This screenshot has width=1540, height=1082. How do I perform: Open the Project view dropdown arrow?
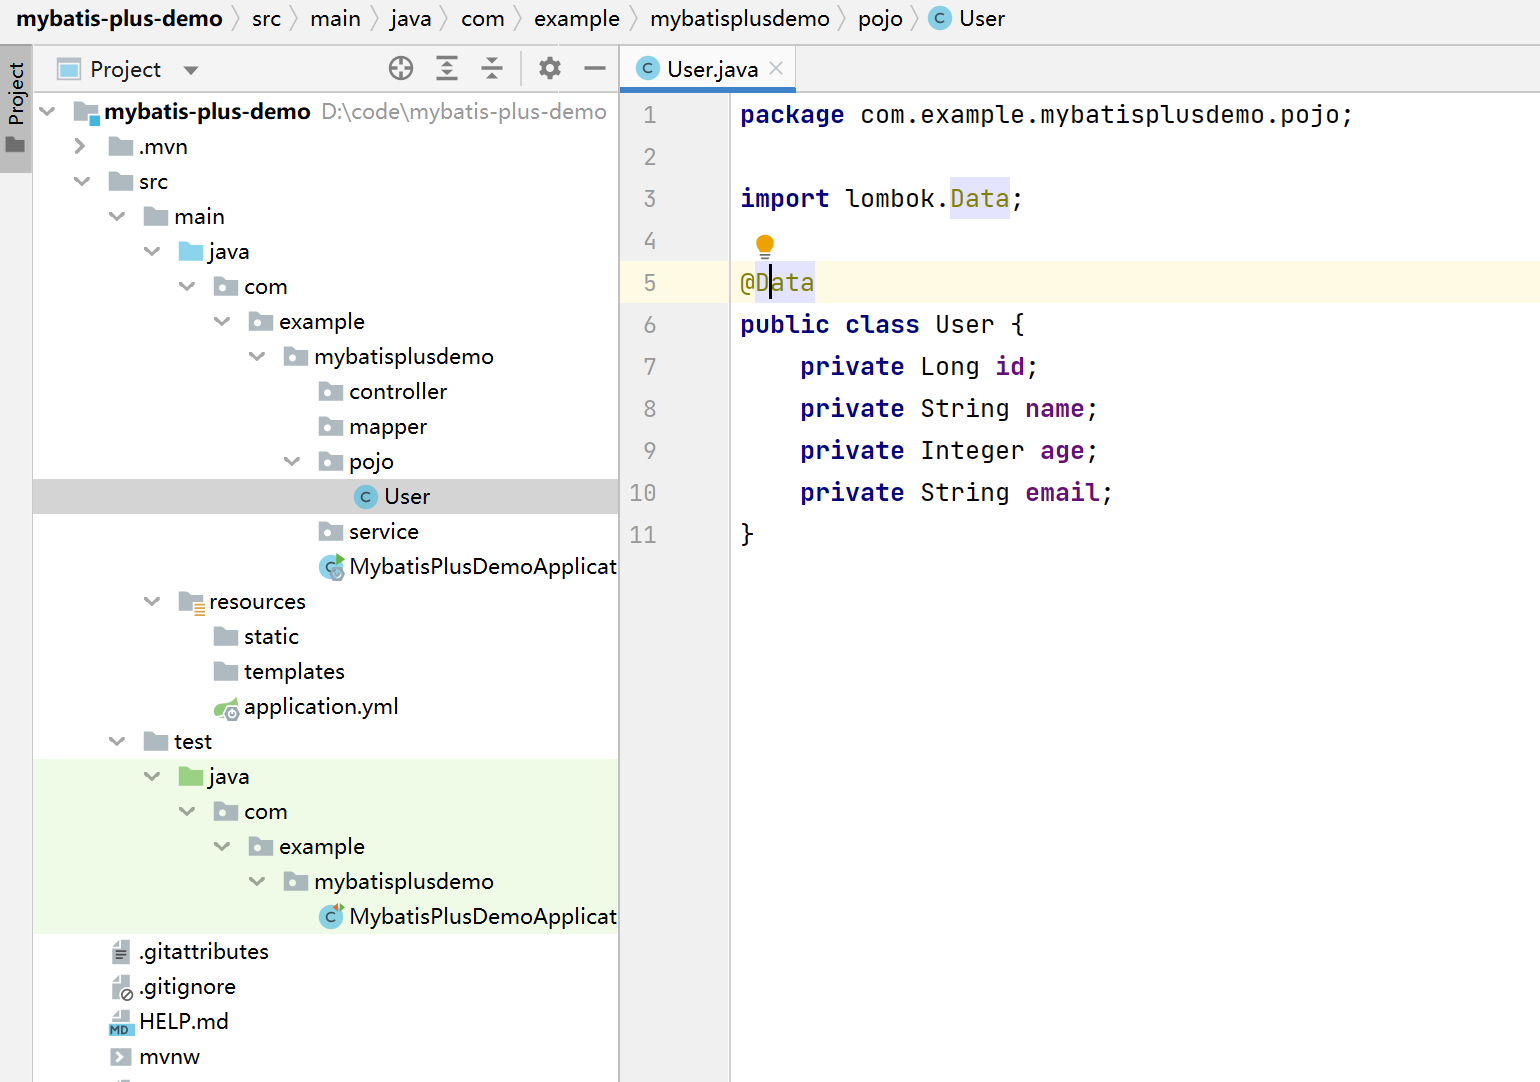click(191, 70)
